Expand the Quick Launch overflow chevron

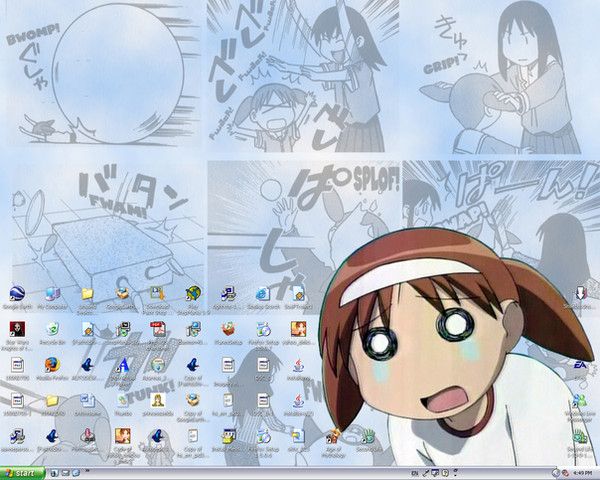tap(88, 470)
